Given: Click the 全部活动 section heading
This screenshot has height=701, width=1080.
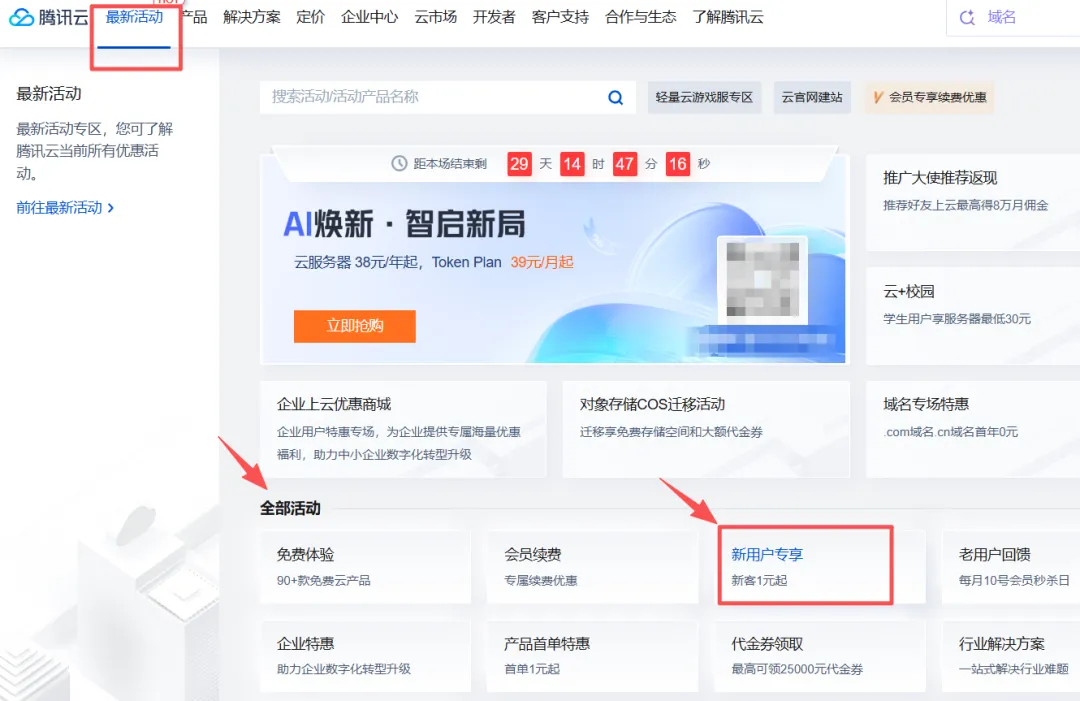Looking at the screenshot, I should tap(290, 508).
